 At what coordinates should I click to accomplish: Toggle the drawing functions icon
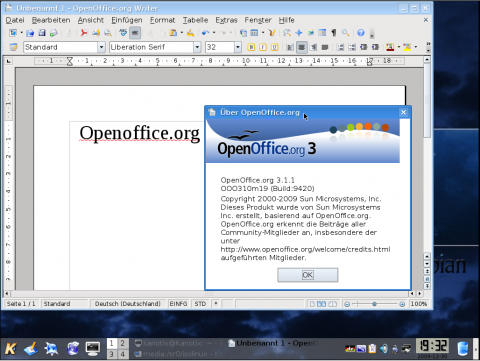(x=272, y=33)
